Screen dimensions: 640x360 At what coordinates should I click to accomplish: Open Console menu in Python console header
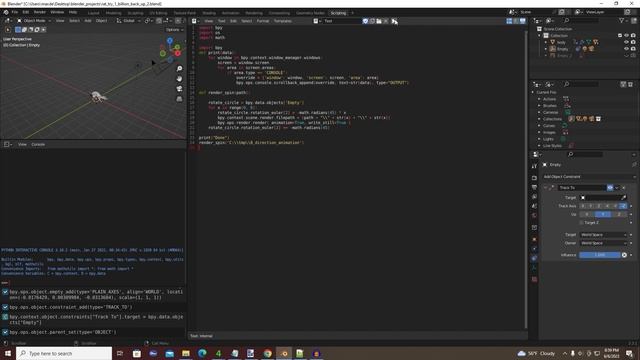(38, 144)
